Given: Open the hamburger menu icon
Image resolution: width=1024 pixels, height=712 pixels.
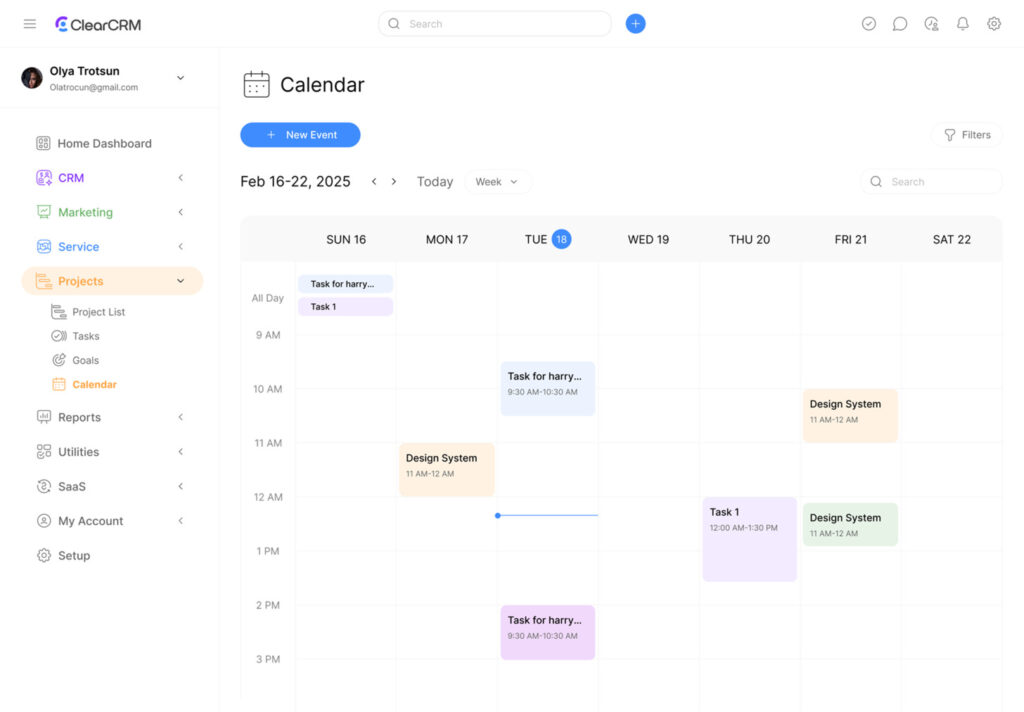Looking at the screenshot, I should [30, 24].
